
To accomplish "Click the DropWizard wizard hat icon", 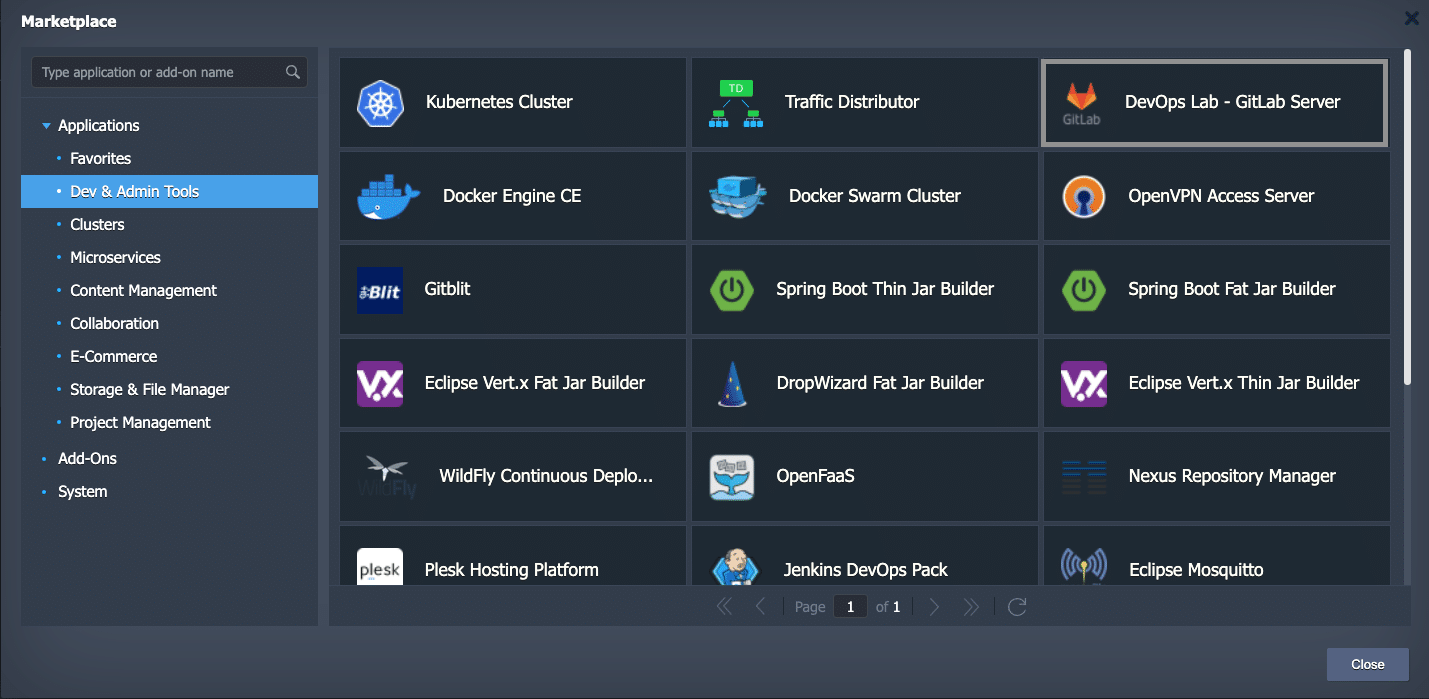I will point(732,384).
